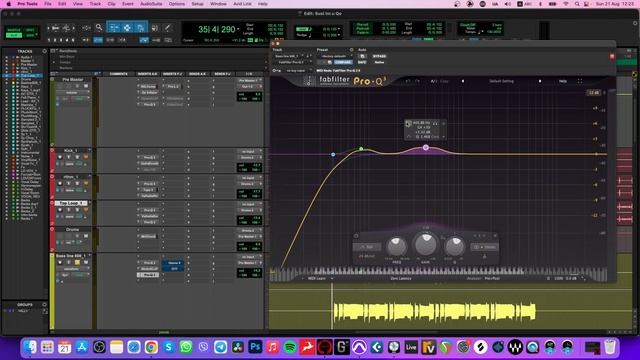Open the Music app from the dock

pos(272,347)
